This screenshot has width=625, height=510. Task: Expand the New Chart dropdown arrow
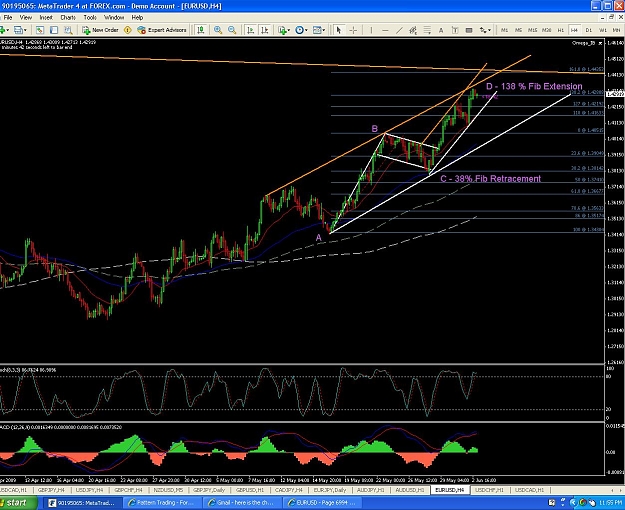pyautogui.click(x=8, y=30)
